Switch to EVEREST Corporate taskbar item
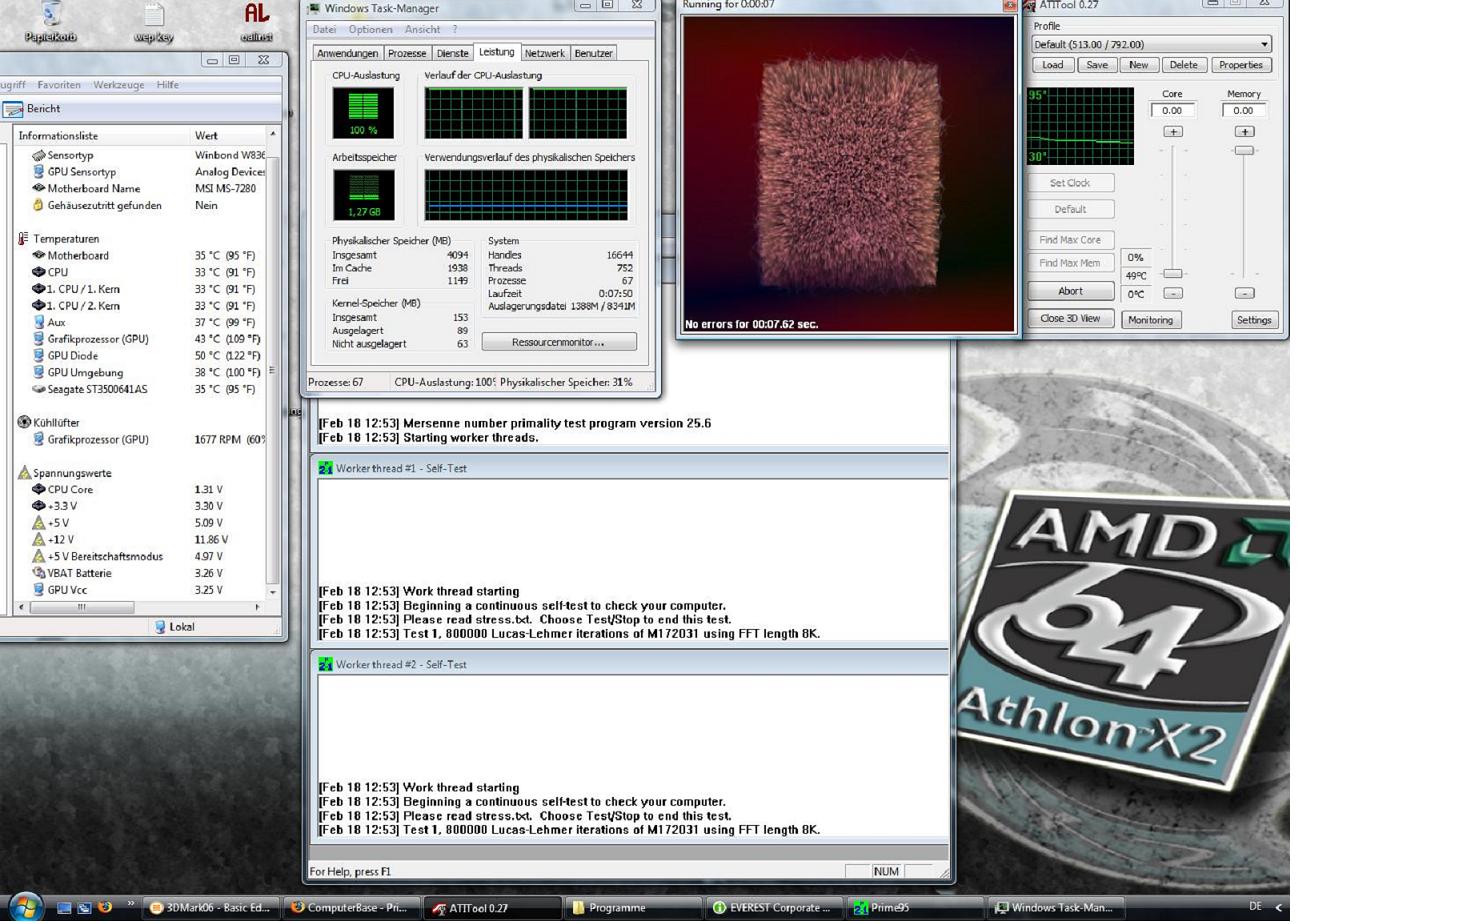 click(x=774, y=908)
